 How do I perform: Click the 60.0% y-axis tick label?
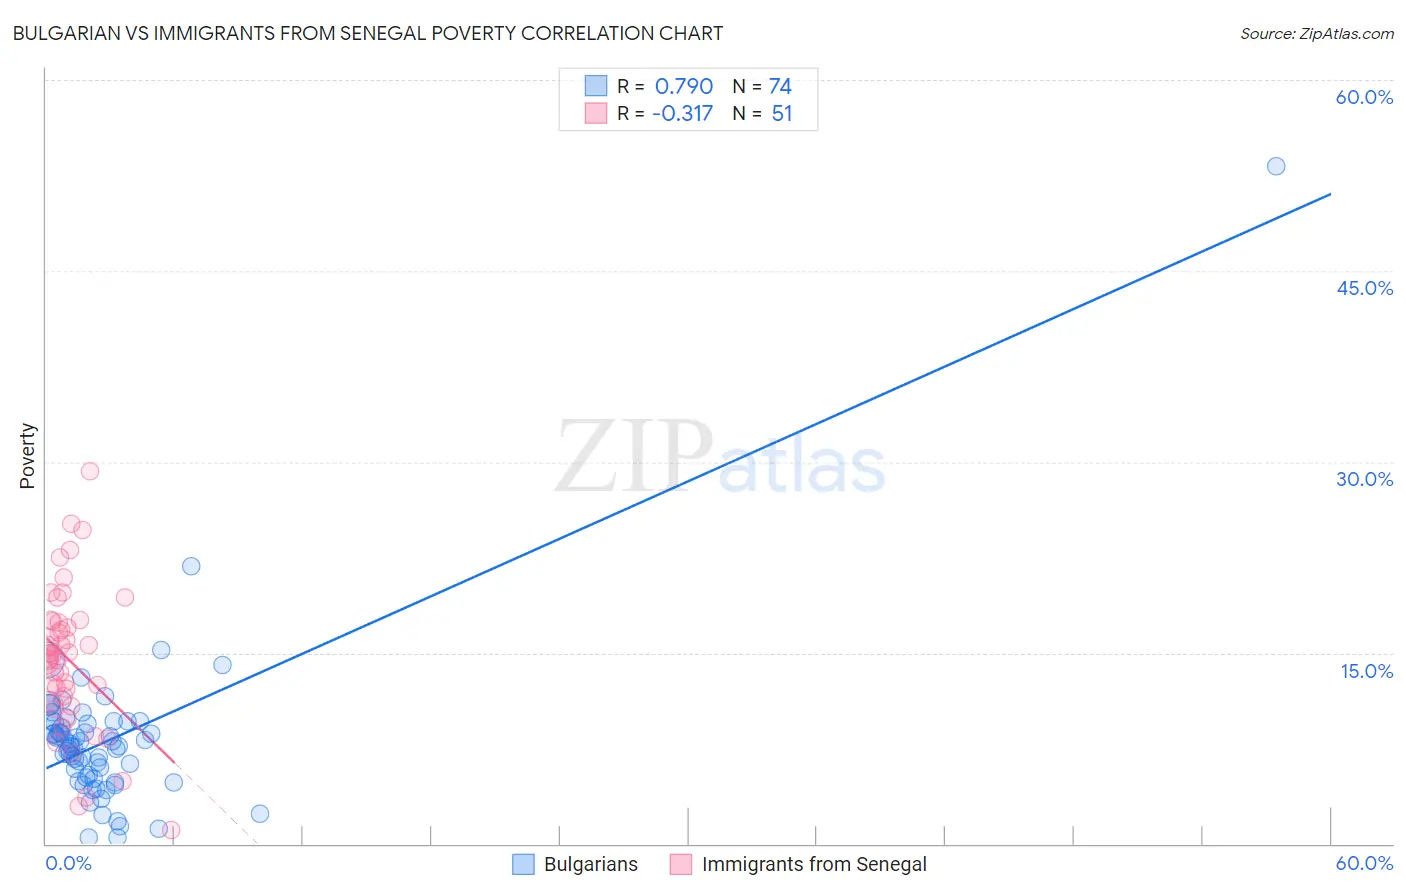pyautogui.click(x=1364, y=97)
